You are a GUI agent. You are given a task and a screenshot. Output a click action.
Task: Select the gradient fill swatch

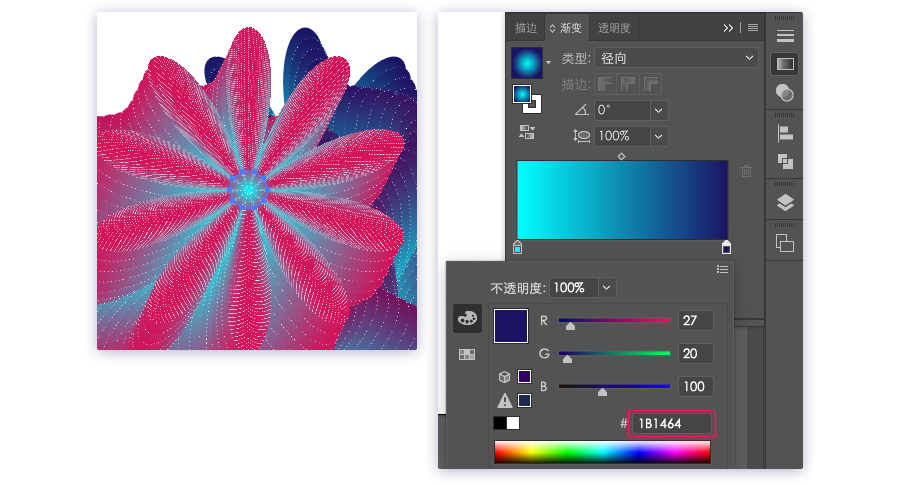pyautogui.click(x=522, y=94)
